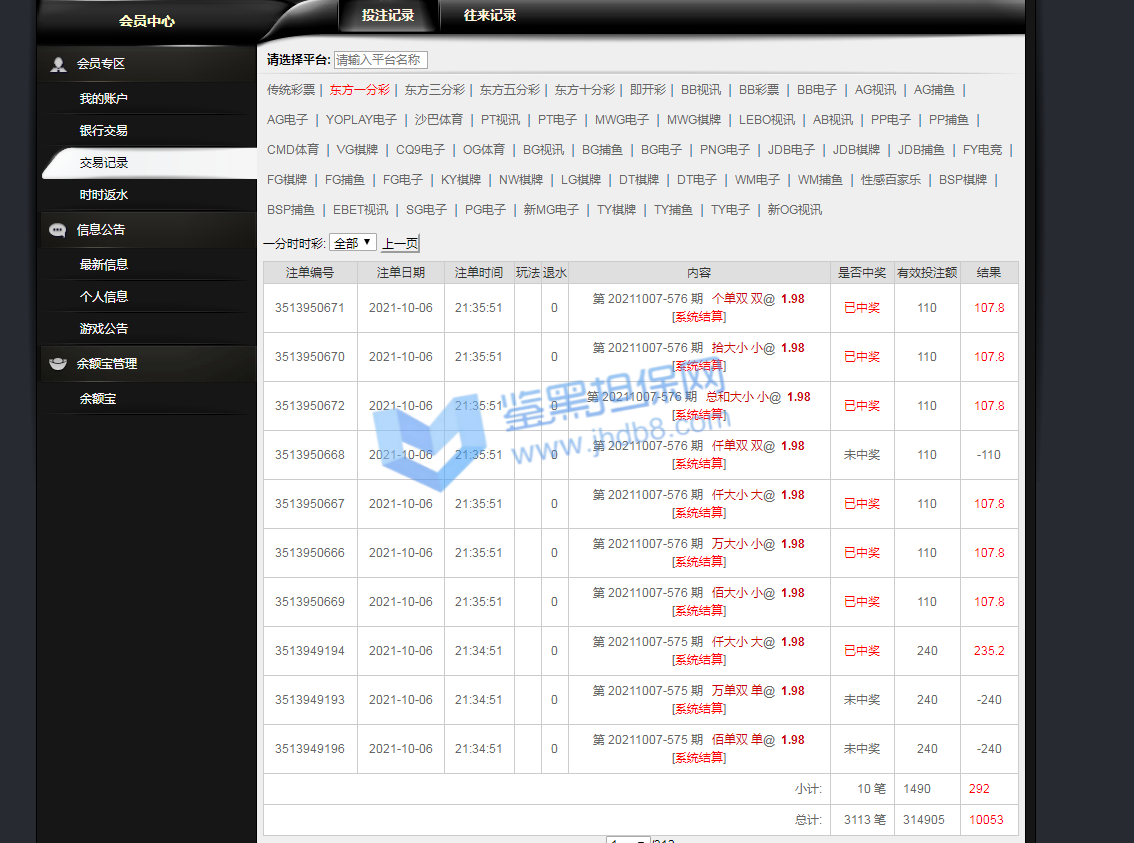The image size is (1134, 843).
Task: Pick the 沙巴体育 platform link
Action: pos(439,120)
